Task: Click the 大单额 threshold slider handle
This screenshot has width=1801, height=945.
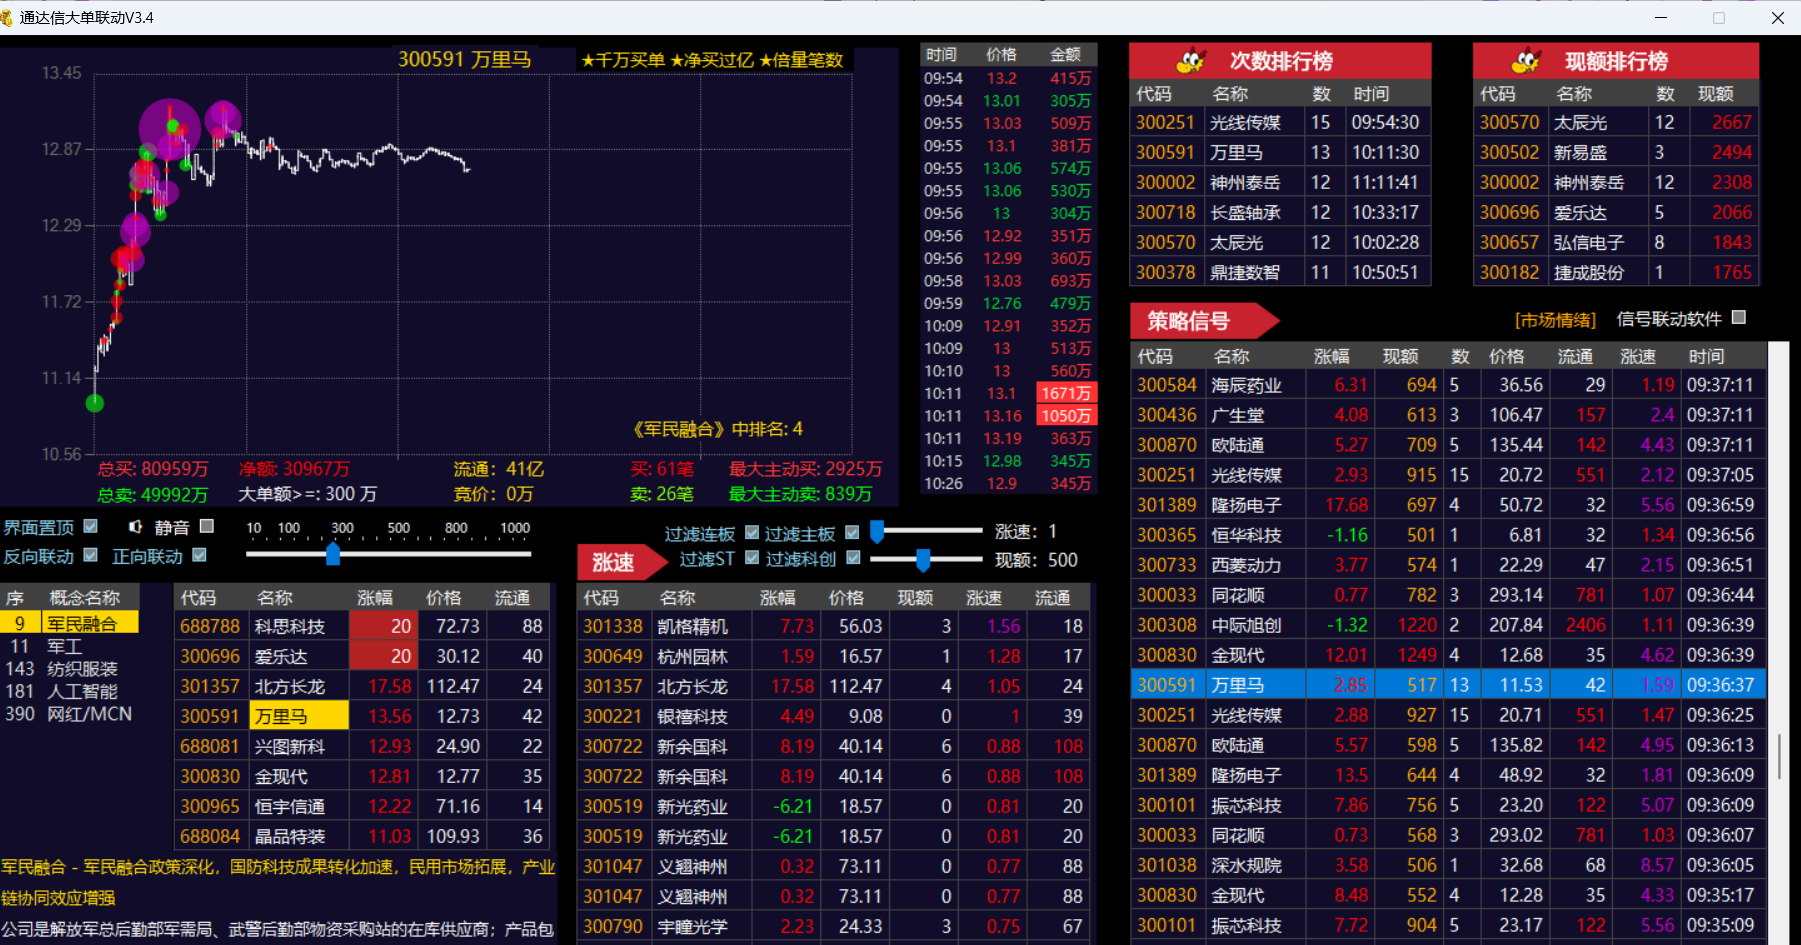Action: (x=333, y=554)
